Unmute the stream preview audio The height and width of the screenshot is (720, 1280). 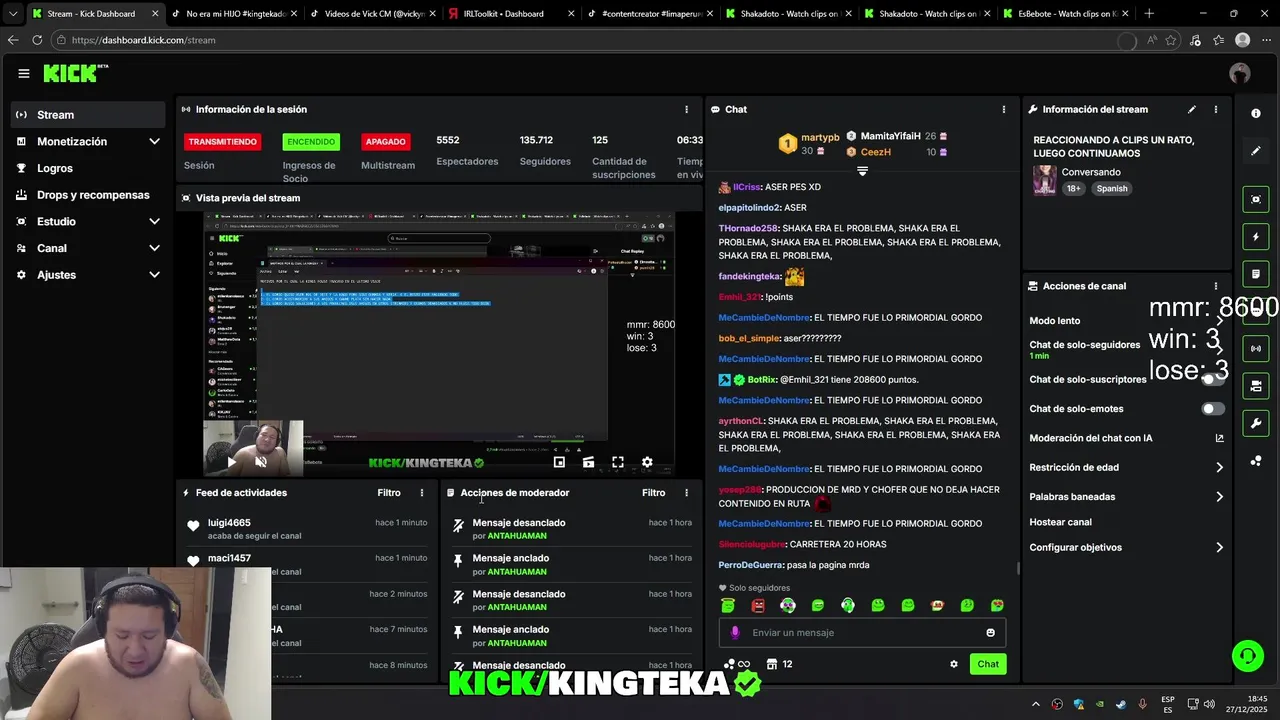pos(261,462)
